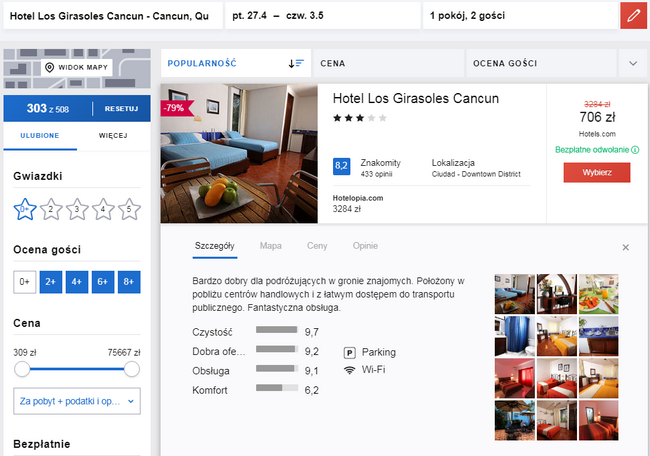Close the hotel details panel

626,247
